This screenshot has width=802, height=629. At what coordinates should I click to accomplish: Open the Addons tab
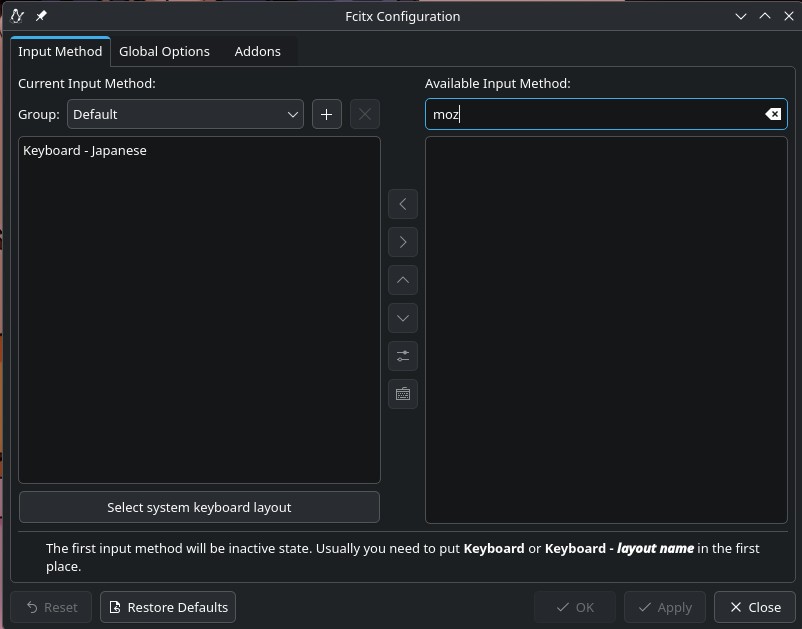(x=257, y=51)
